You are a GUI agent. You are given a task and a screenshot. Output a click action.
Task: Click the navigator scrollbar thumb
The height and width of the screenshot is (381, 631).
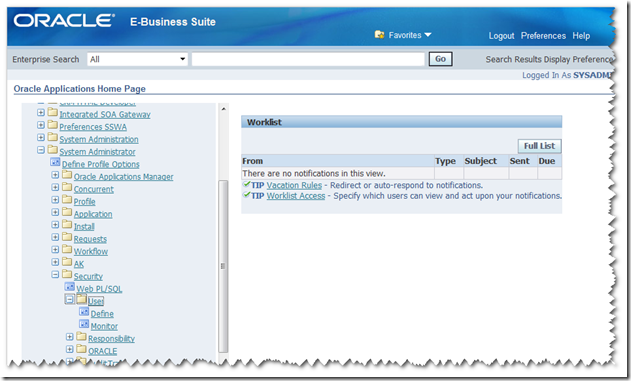coord(223,266)
